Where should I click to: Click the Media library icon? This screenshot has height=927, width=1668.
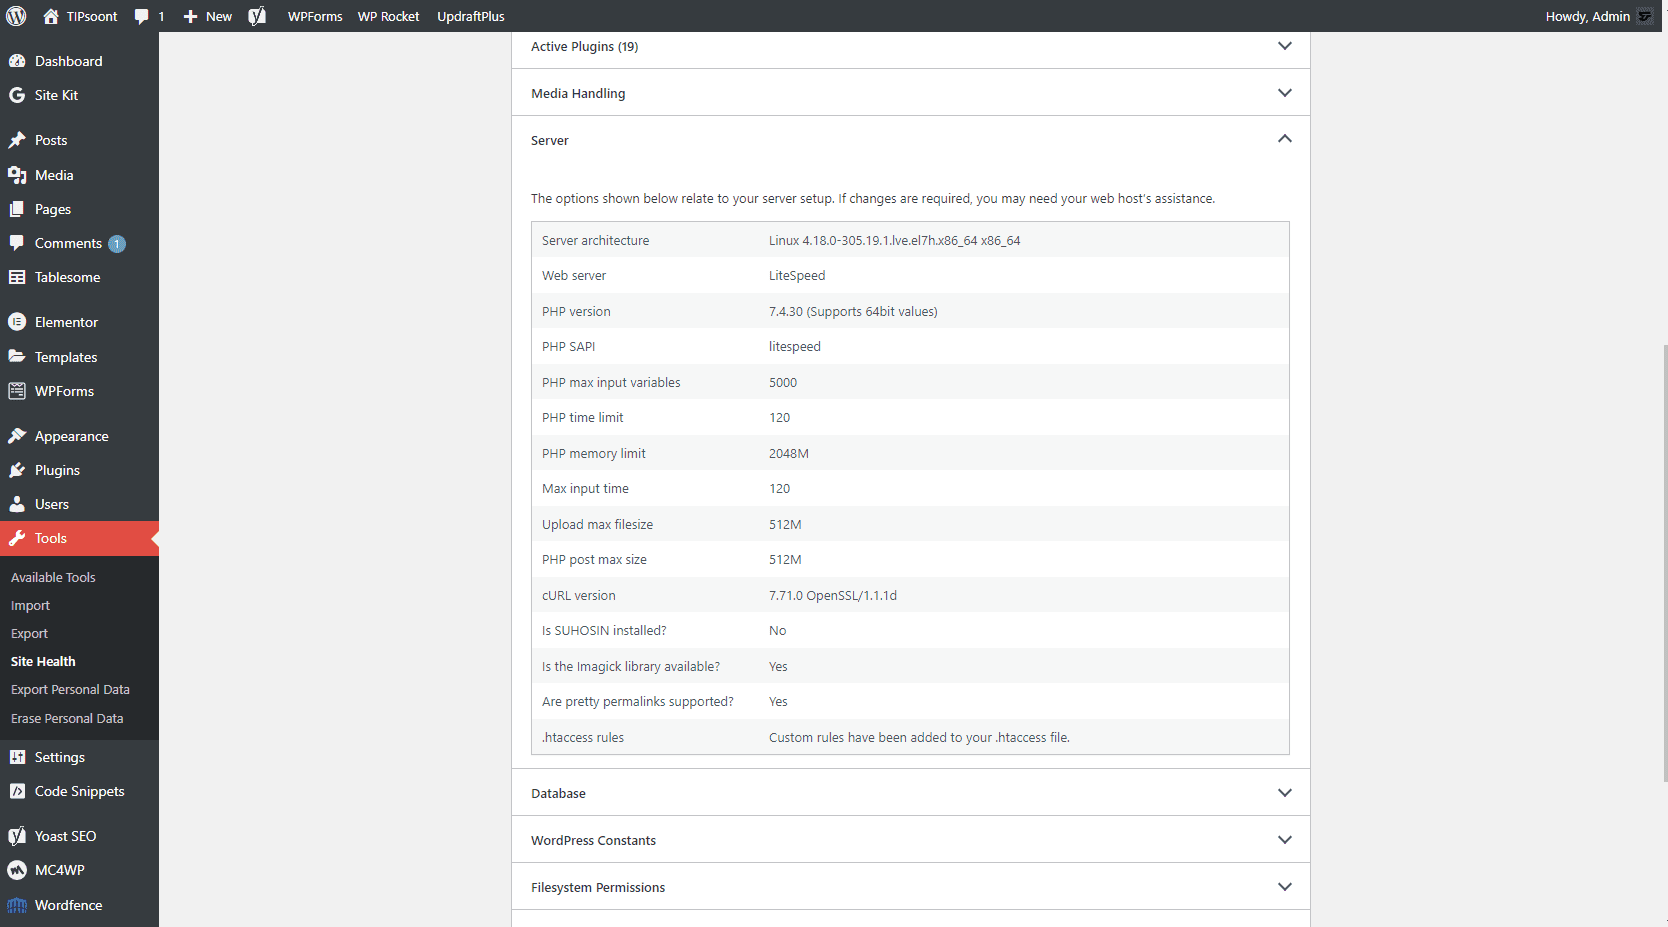(17, 175)
